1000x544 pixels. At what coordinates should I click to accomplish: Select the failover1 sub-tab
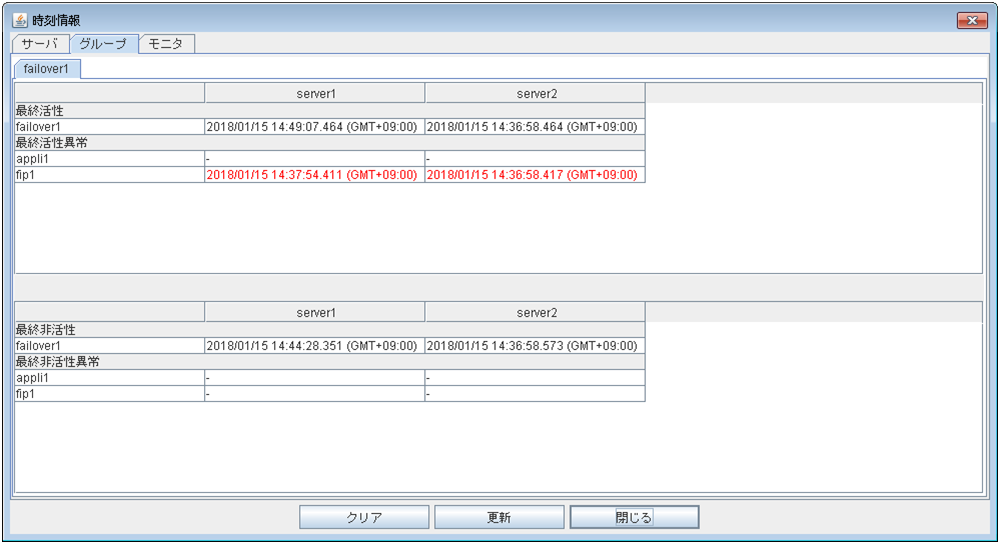(x=47, y=69)
